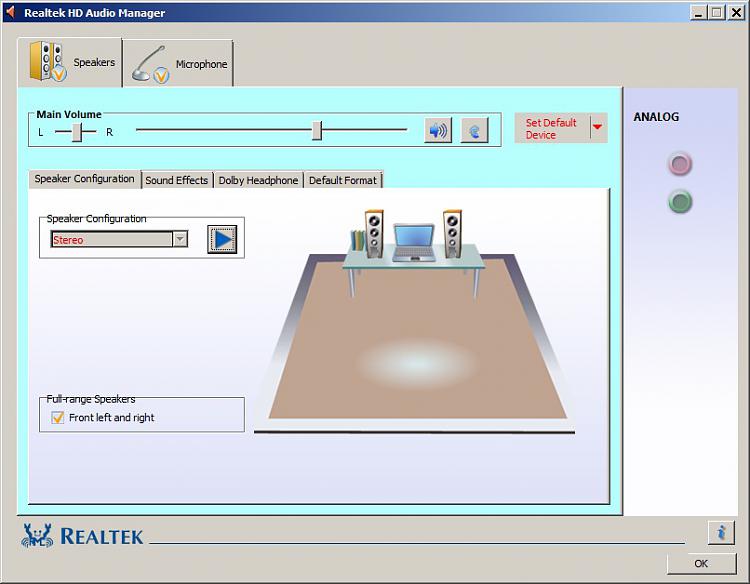
Task: Open the Dolby Headphone tab
Action: (x=258, y=180)
